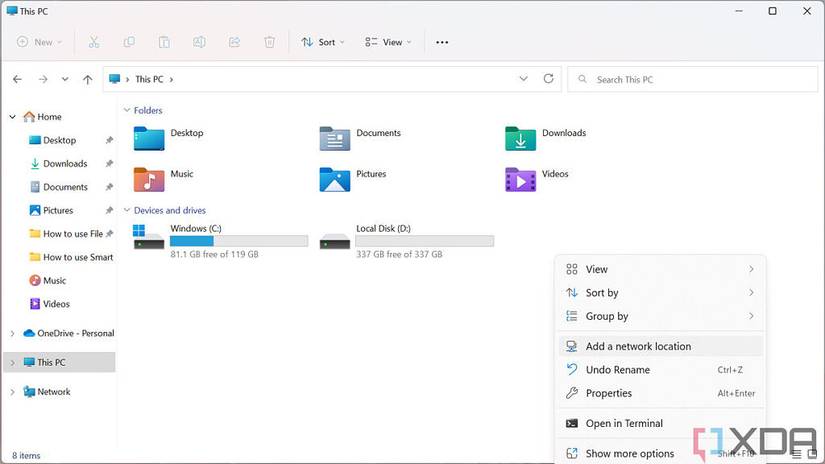Screen dimensions: 825x464
Task: Open the Pictures folder icon
Action: tap(335, 179)
